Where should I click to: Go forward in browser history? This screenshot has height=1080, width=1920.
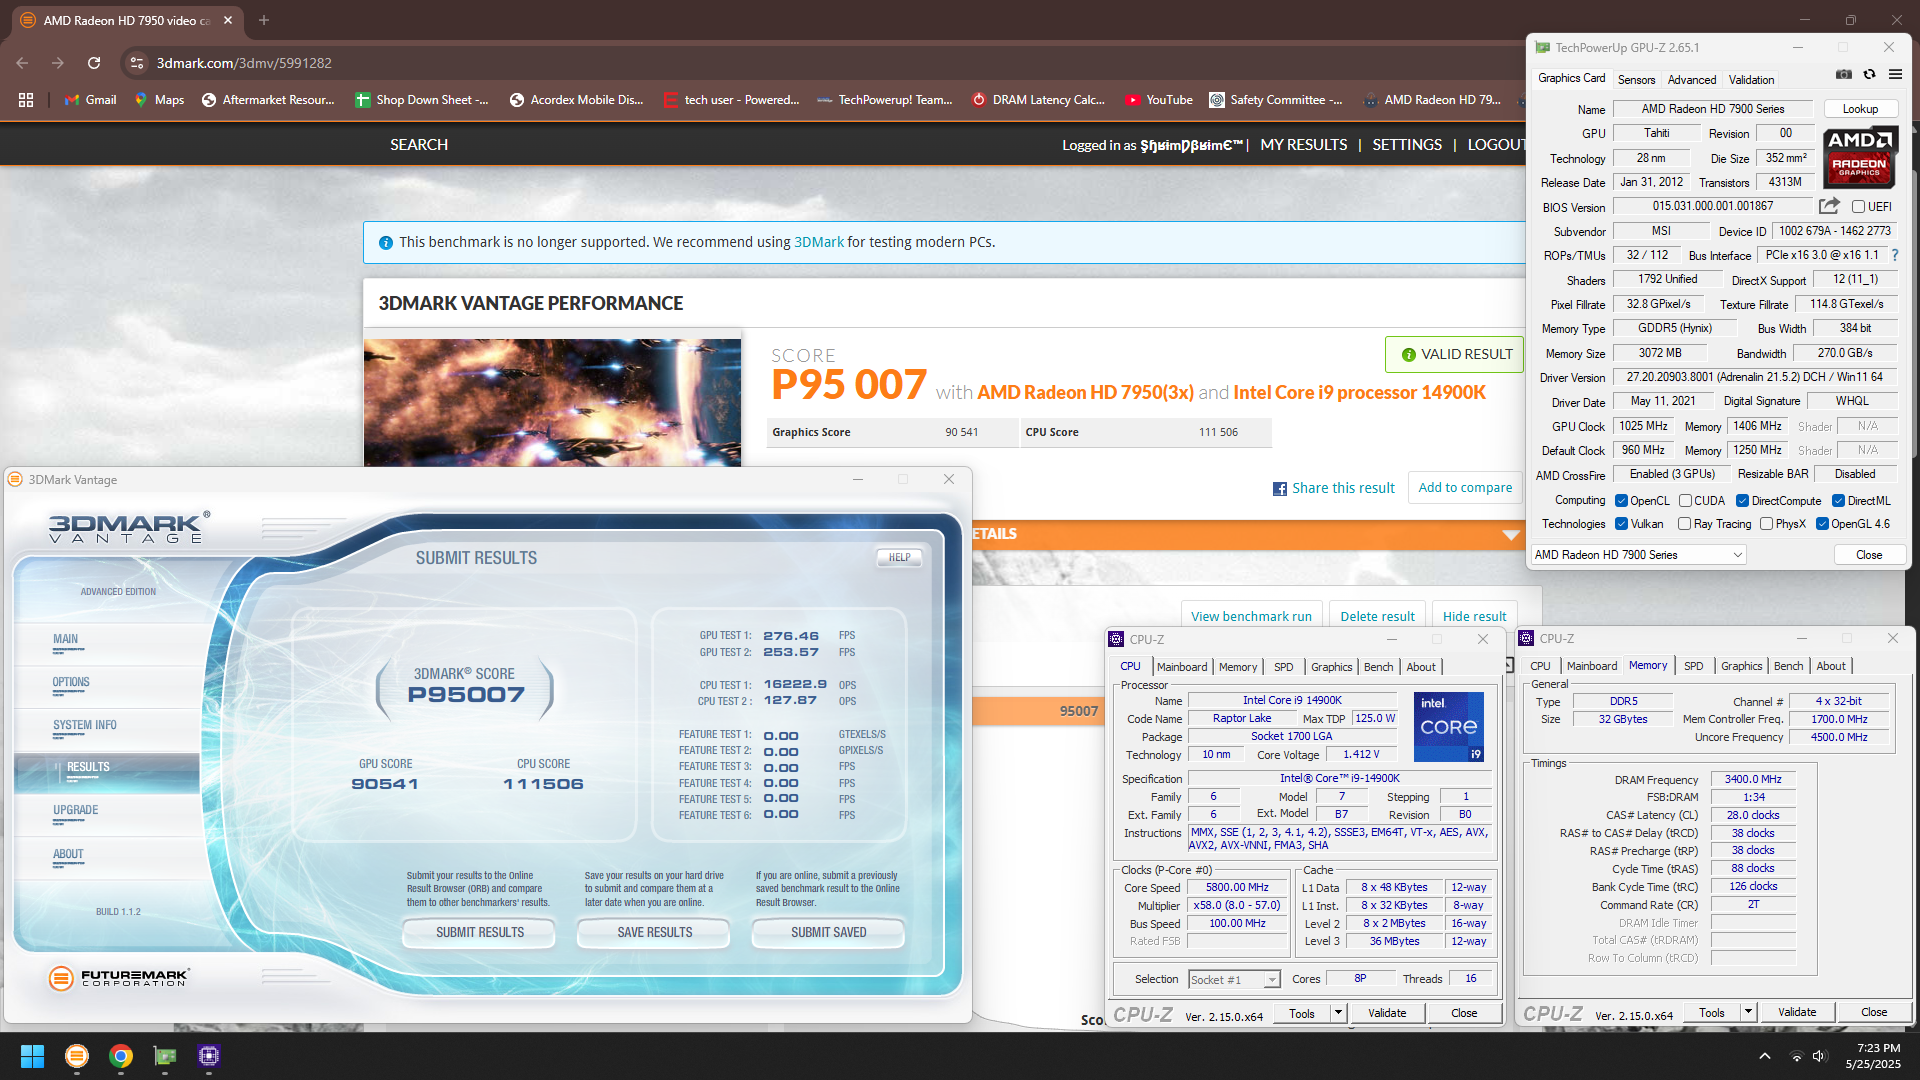pos(58,63)
